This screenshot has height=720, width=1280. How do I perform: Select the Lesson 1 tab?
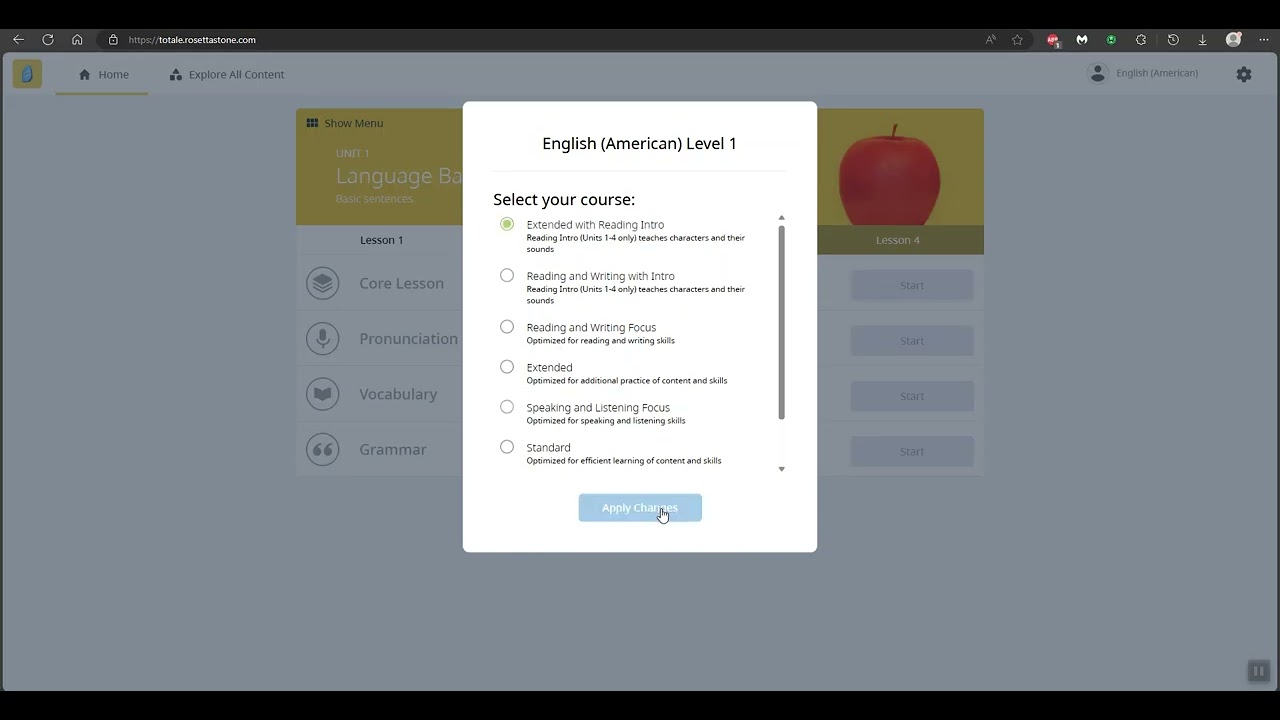point(381,240)
